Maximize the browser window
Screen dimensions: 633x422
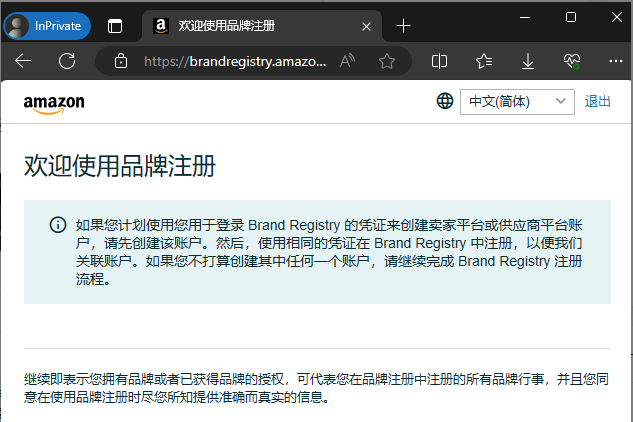(571, 17)
